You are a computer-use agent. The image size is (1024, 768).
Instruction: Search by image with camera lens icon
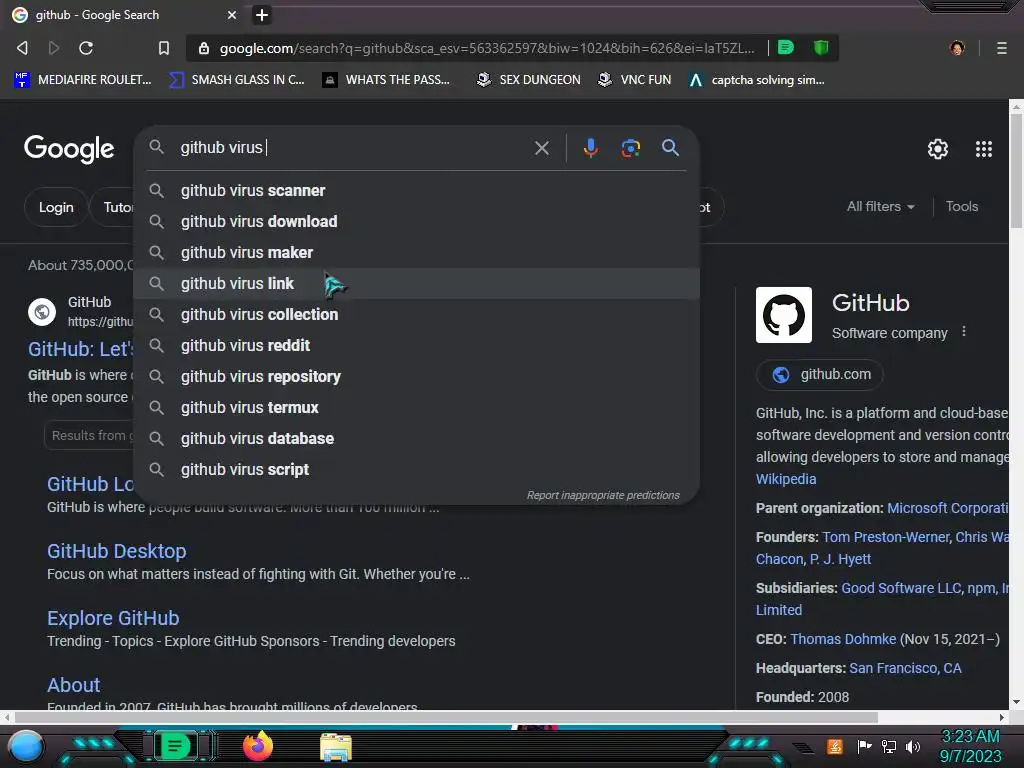coord(630,148)
